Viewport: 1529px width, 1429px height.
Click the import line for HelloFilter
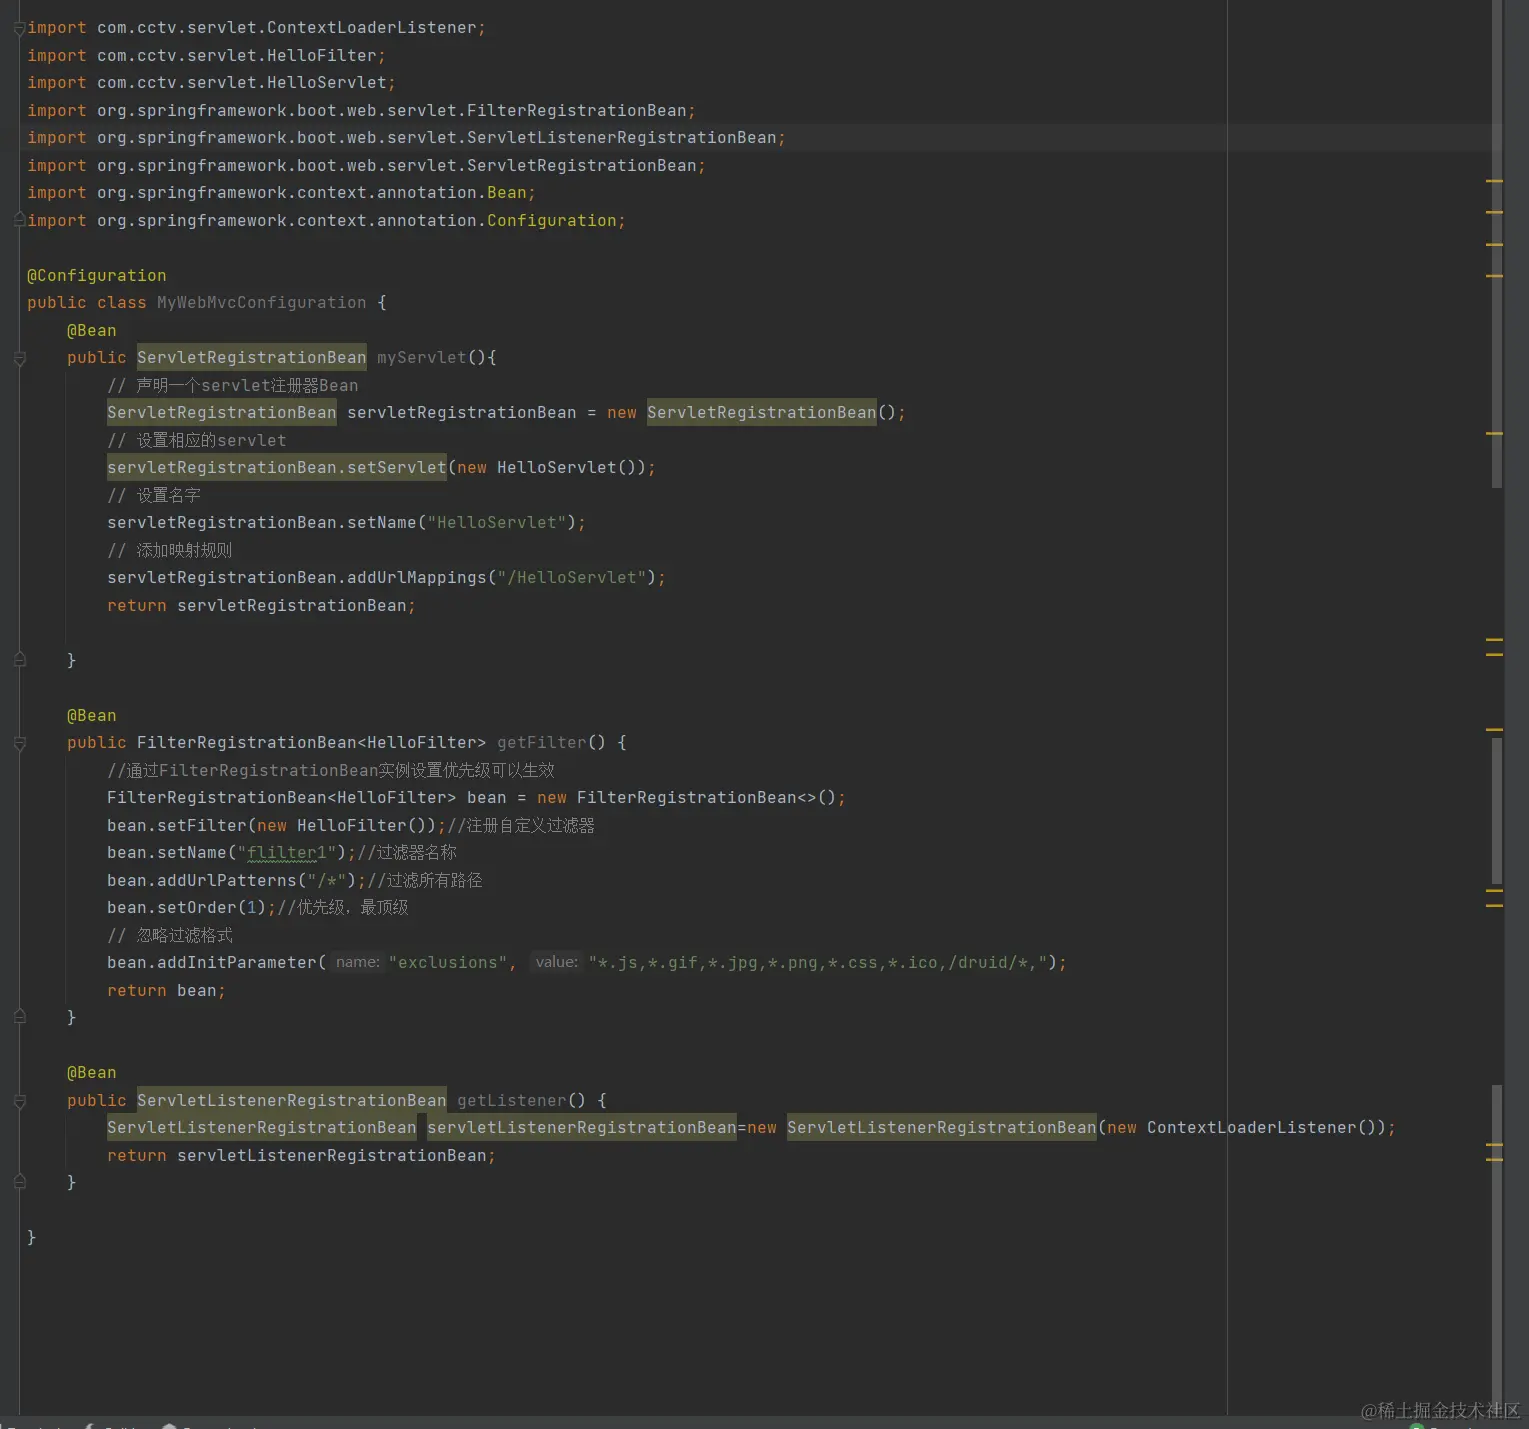pos(206,55)
